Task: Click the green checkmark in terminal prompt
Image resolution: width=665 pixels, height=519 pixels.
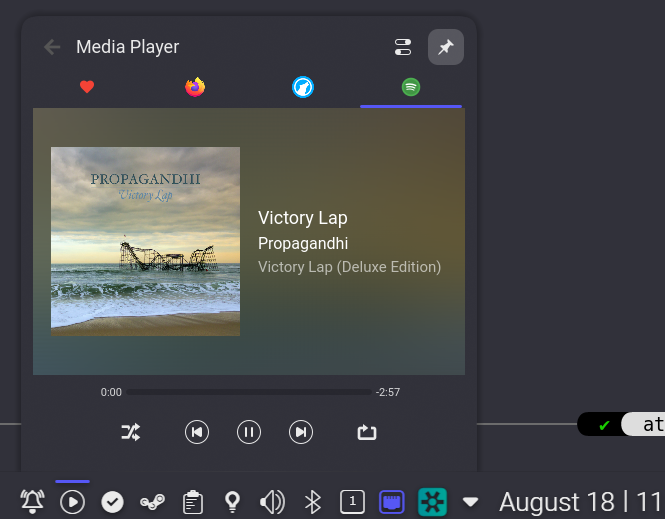Action: [604, 425]
